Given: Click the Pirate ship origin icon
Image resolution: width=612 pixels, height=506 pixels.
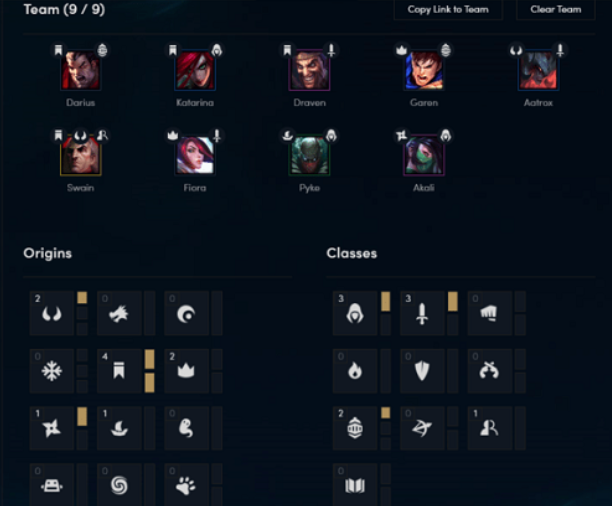Looking at the screenshot, I should click(119, 428).
